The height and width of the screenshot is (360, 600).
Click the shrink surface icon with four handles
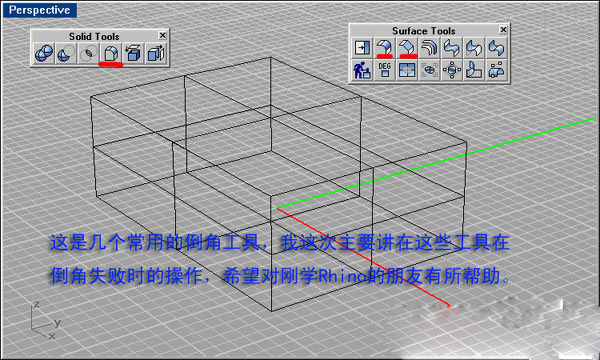(x=452, y=70)
